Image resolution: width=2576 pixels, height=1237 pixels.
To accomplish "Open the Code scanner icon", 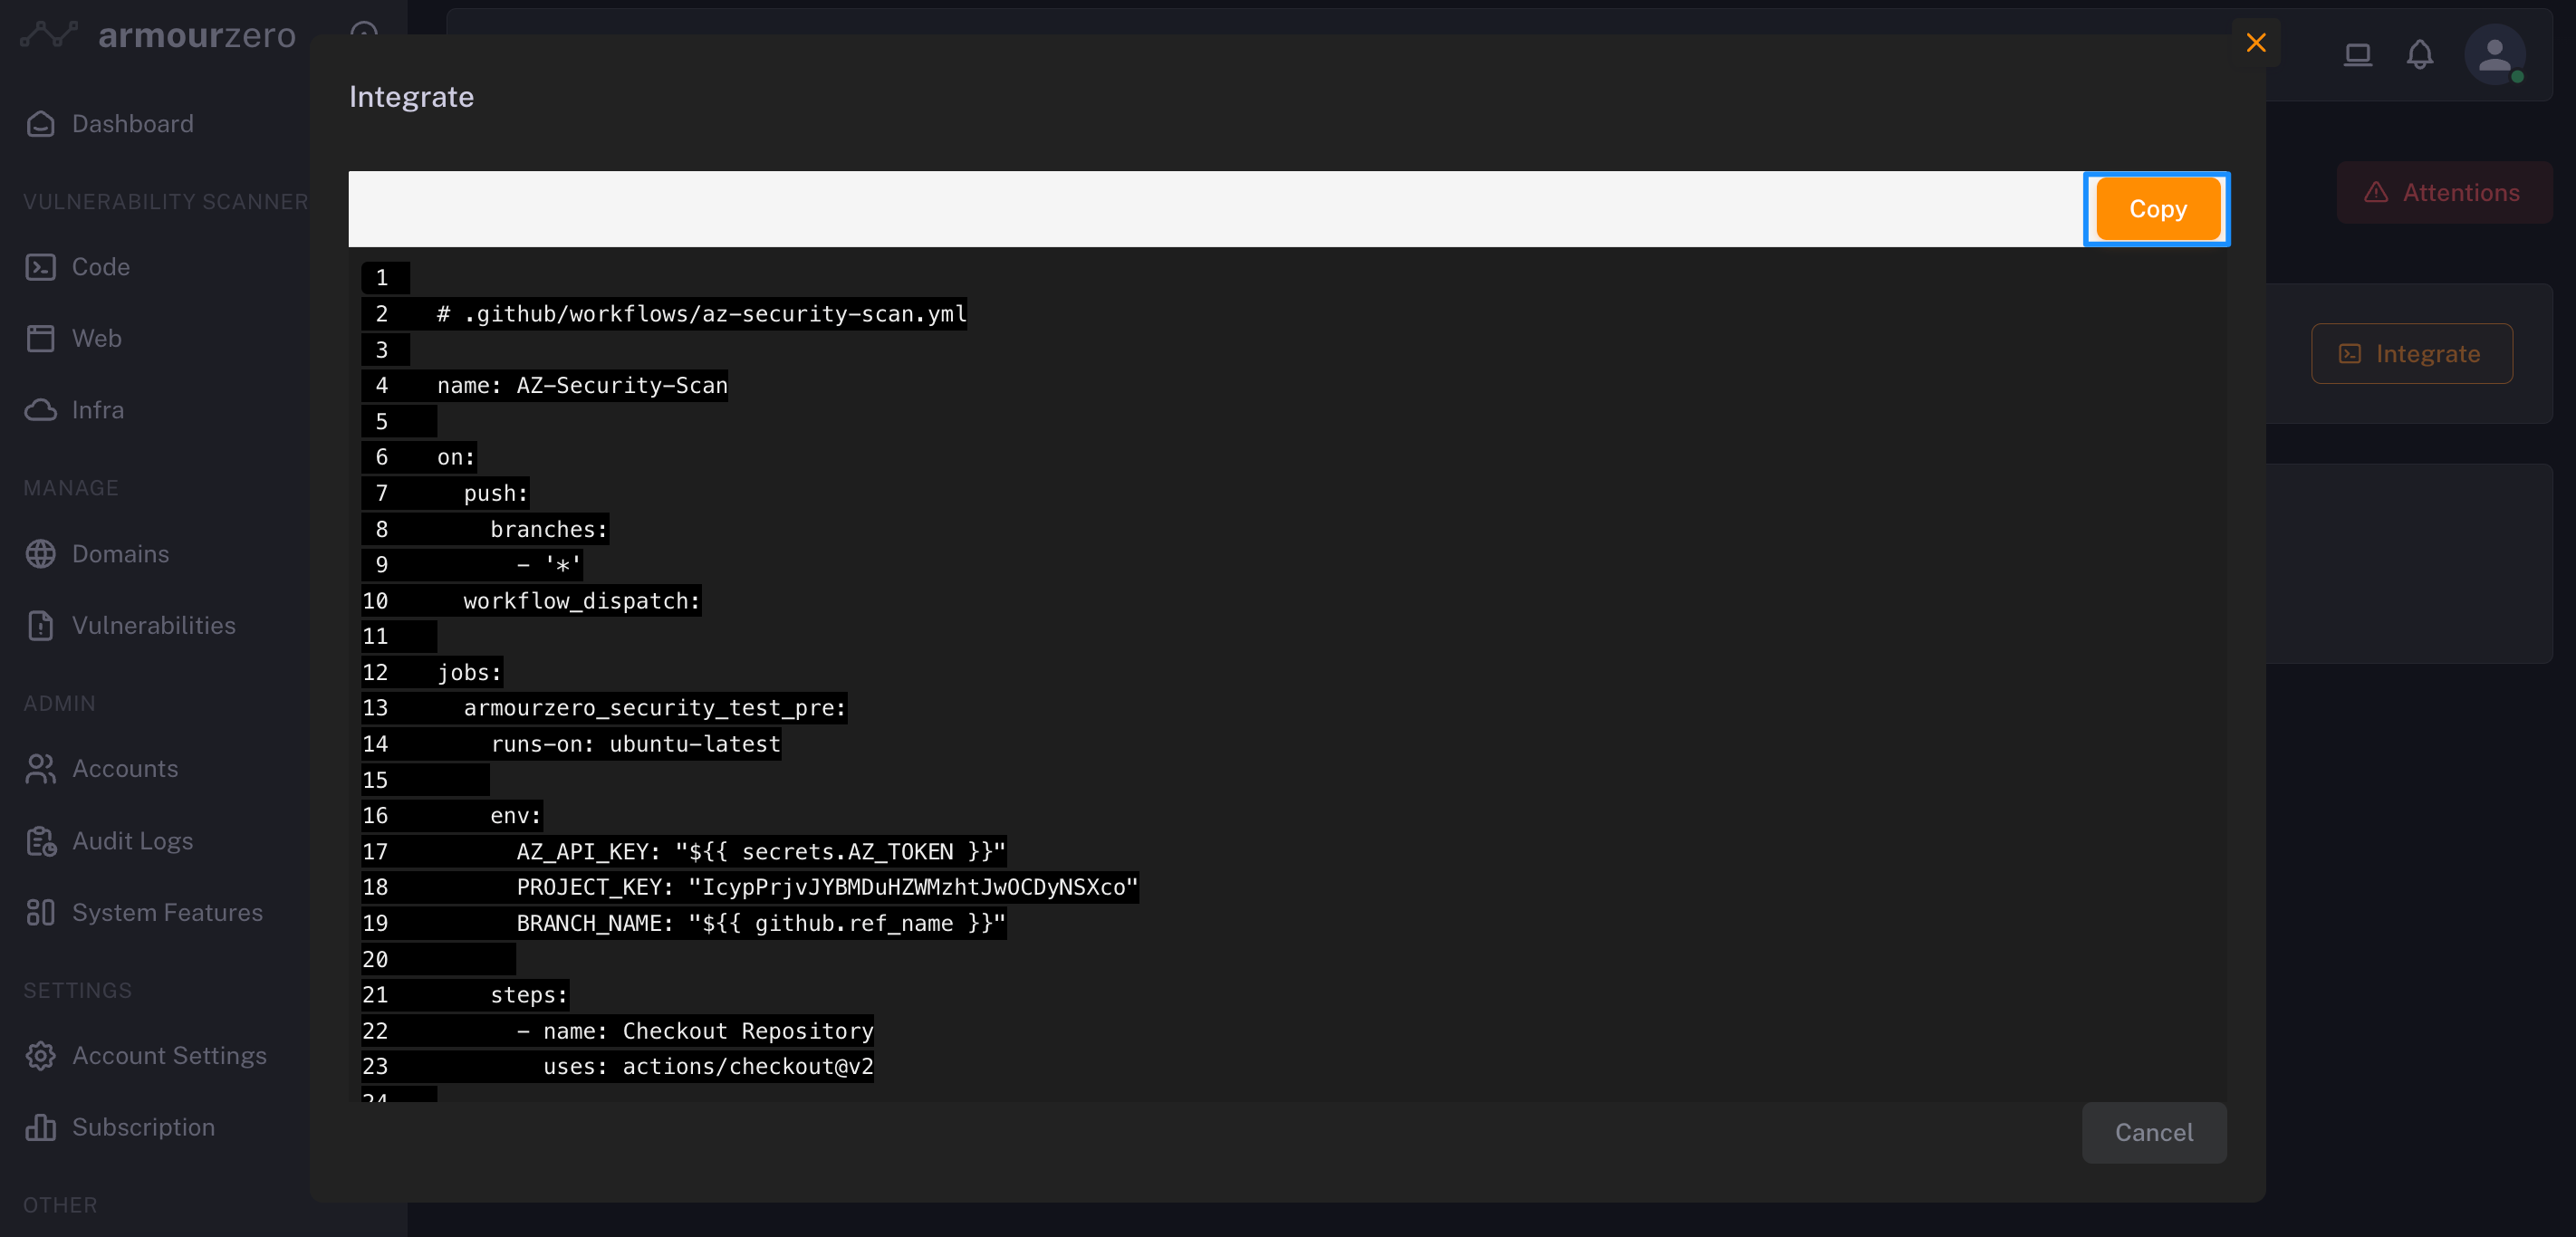I will [40, 267].
